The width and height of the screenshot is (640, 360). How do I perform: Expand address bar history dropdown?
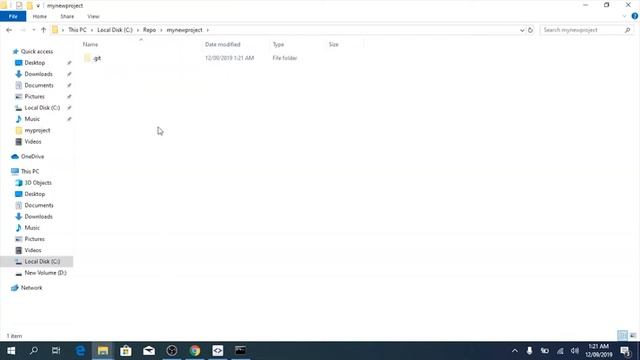pyautogui.click(x=522, y=30)
